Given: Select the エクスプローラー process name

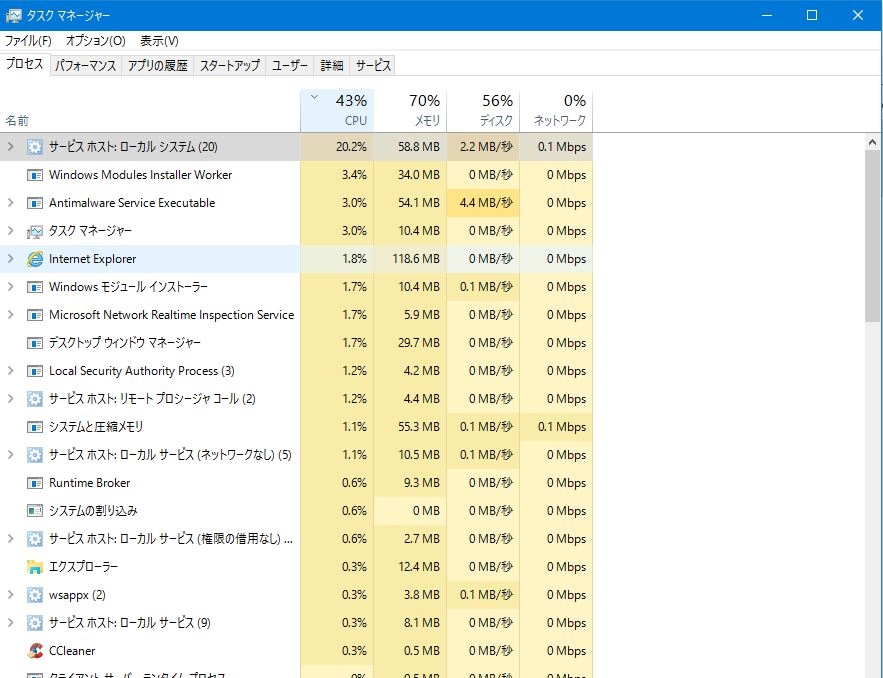Looking at the screenshot, I should point(83,567).
